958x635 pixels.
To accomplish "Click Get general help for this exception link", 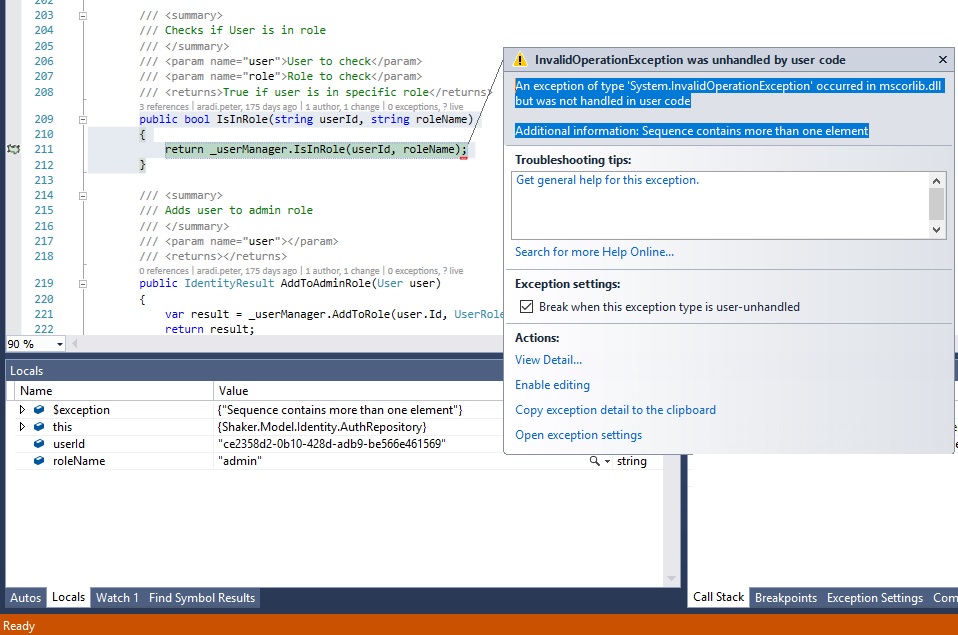I will [x=607, y=180].
